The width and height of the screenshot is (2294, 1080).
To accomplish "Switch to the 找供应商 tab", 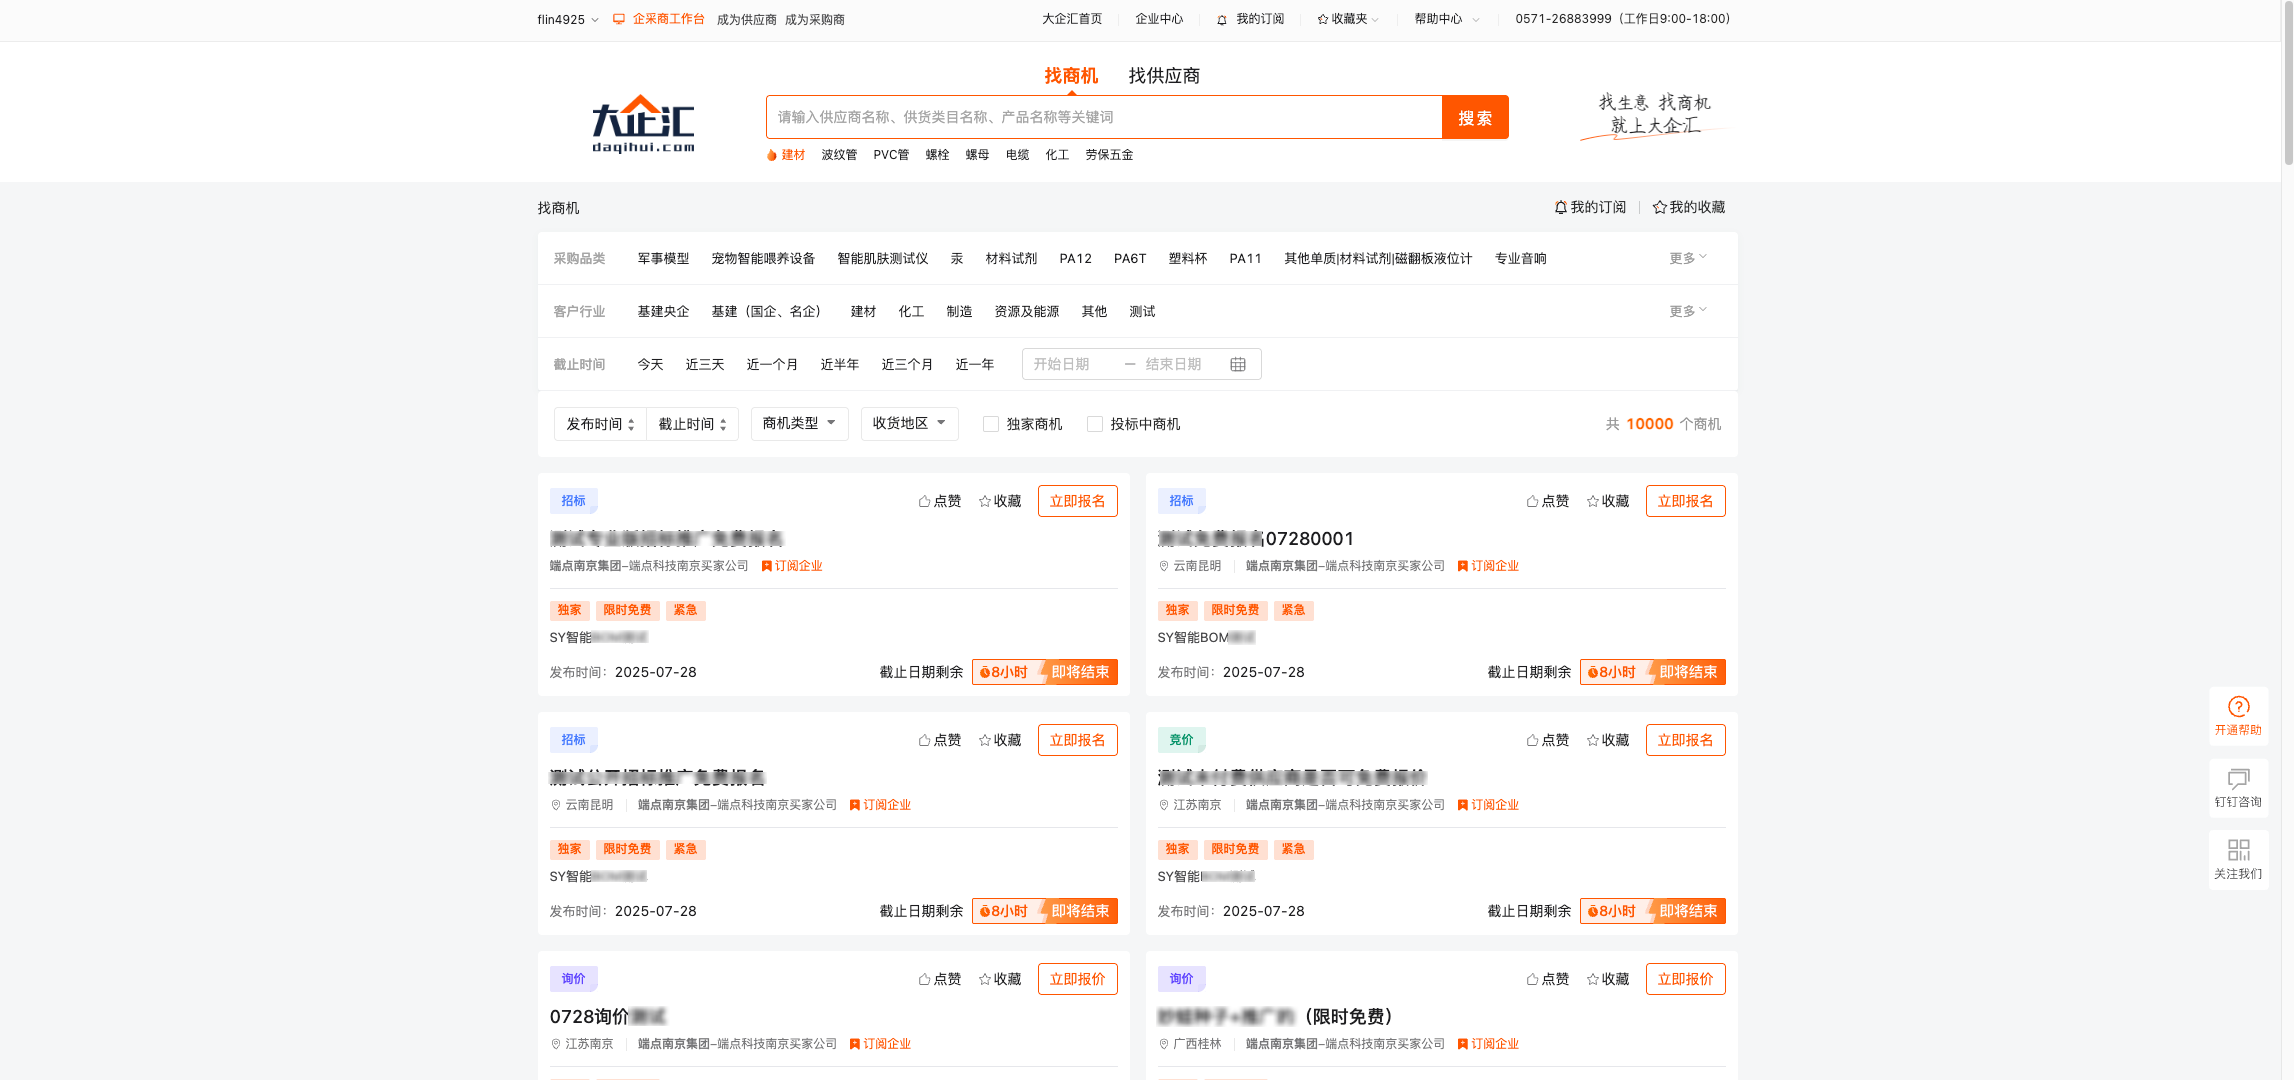I will click(x=1164, y=75).
